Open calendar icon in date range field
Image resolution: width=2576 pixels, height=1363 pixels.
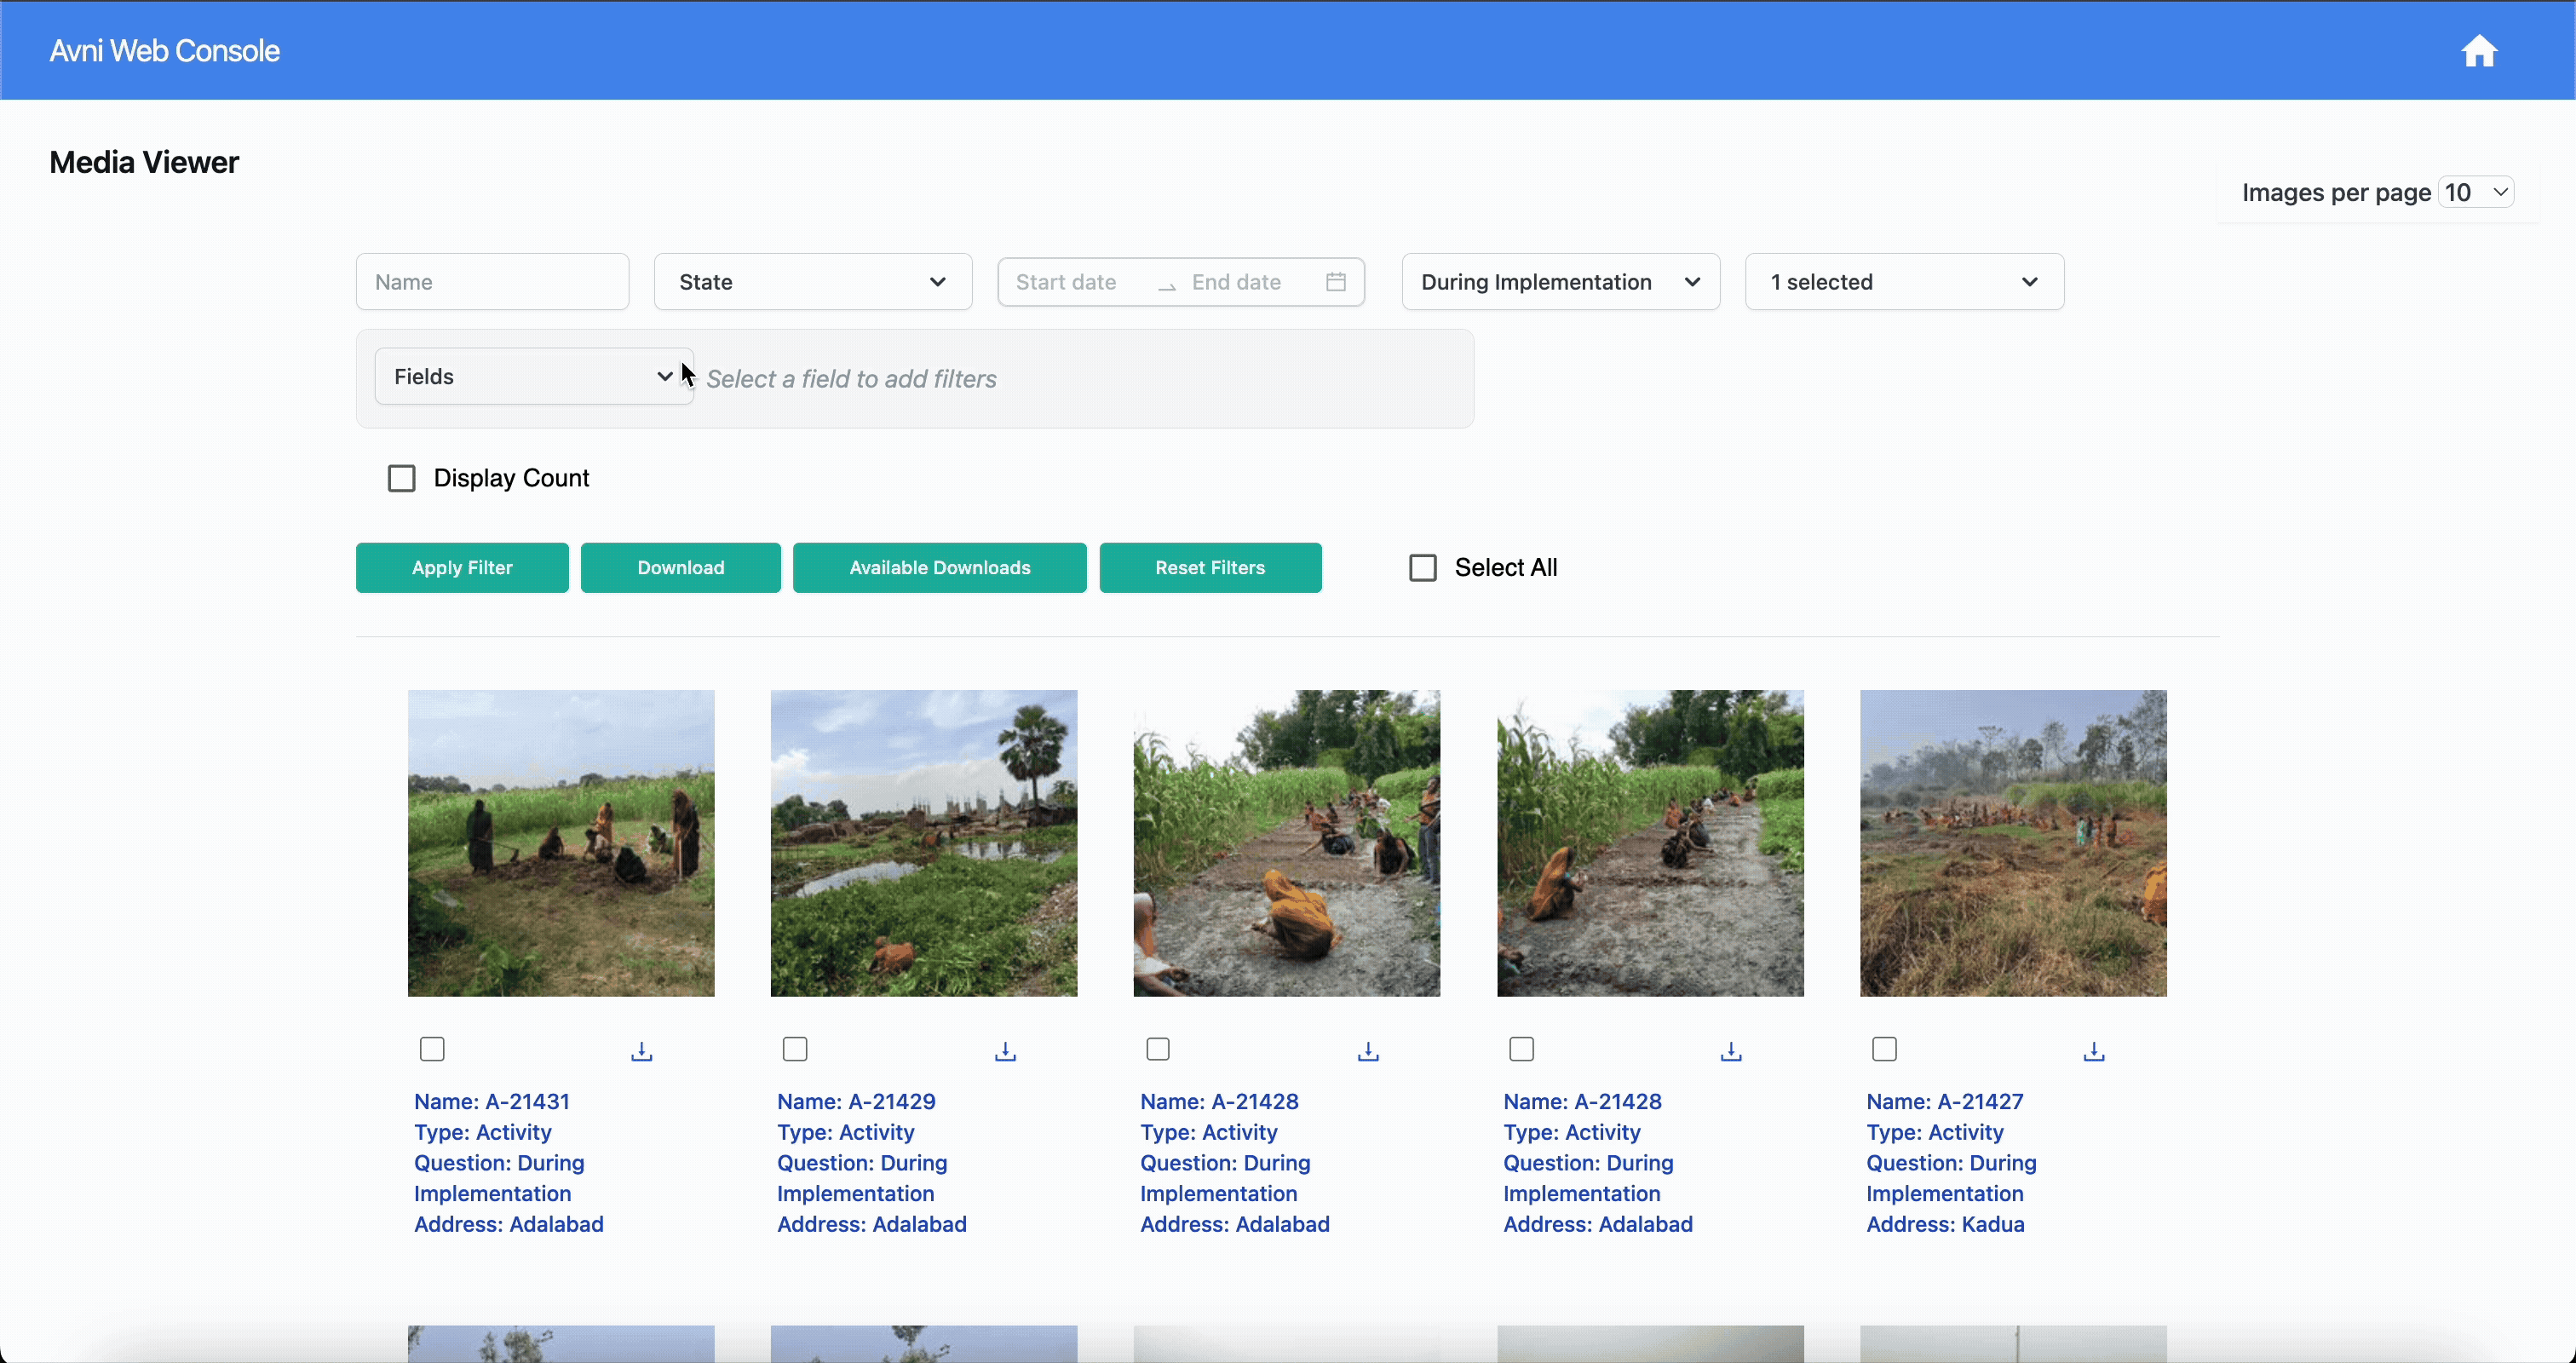(x=1336, y=282)
